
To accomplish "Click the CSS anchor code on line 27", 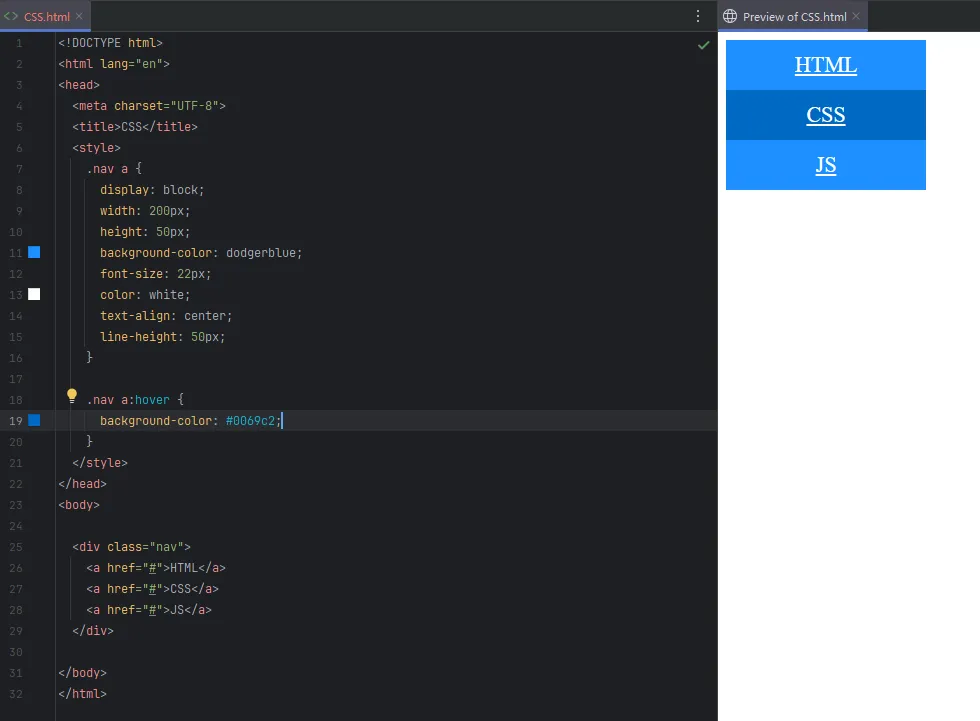I will point(152,589).
